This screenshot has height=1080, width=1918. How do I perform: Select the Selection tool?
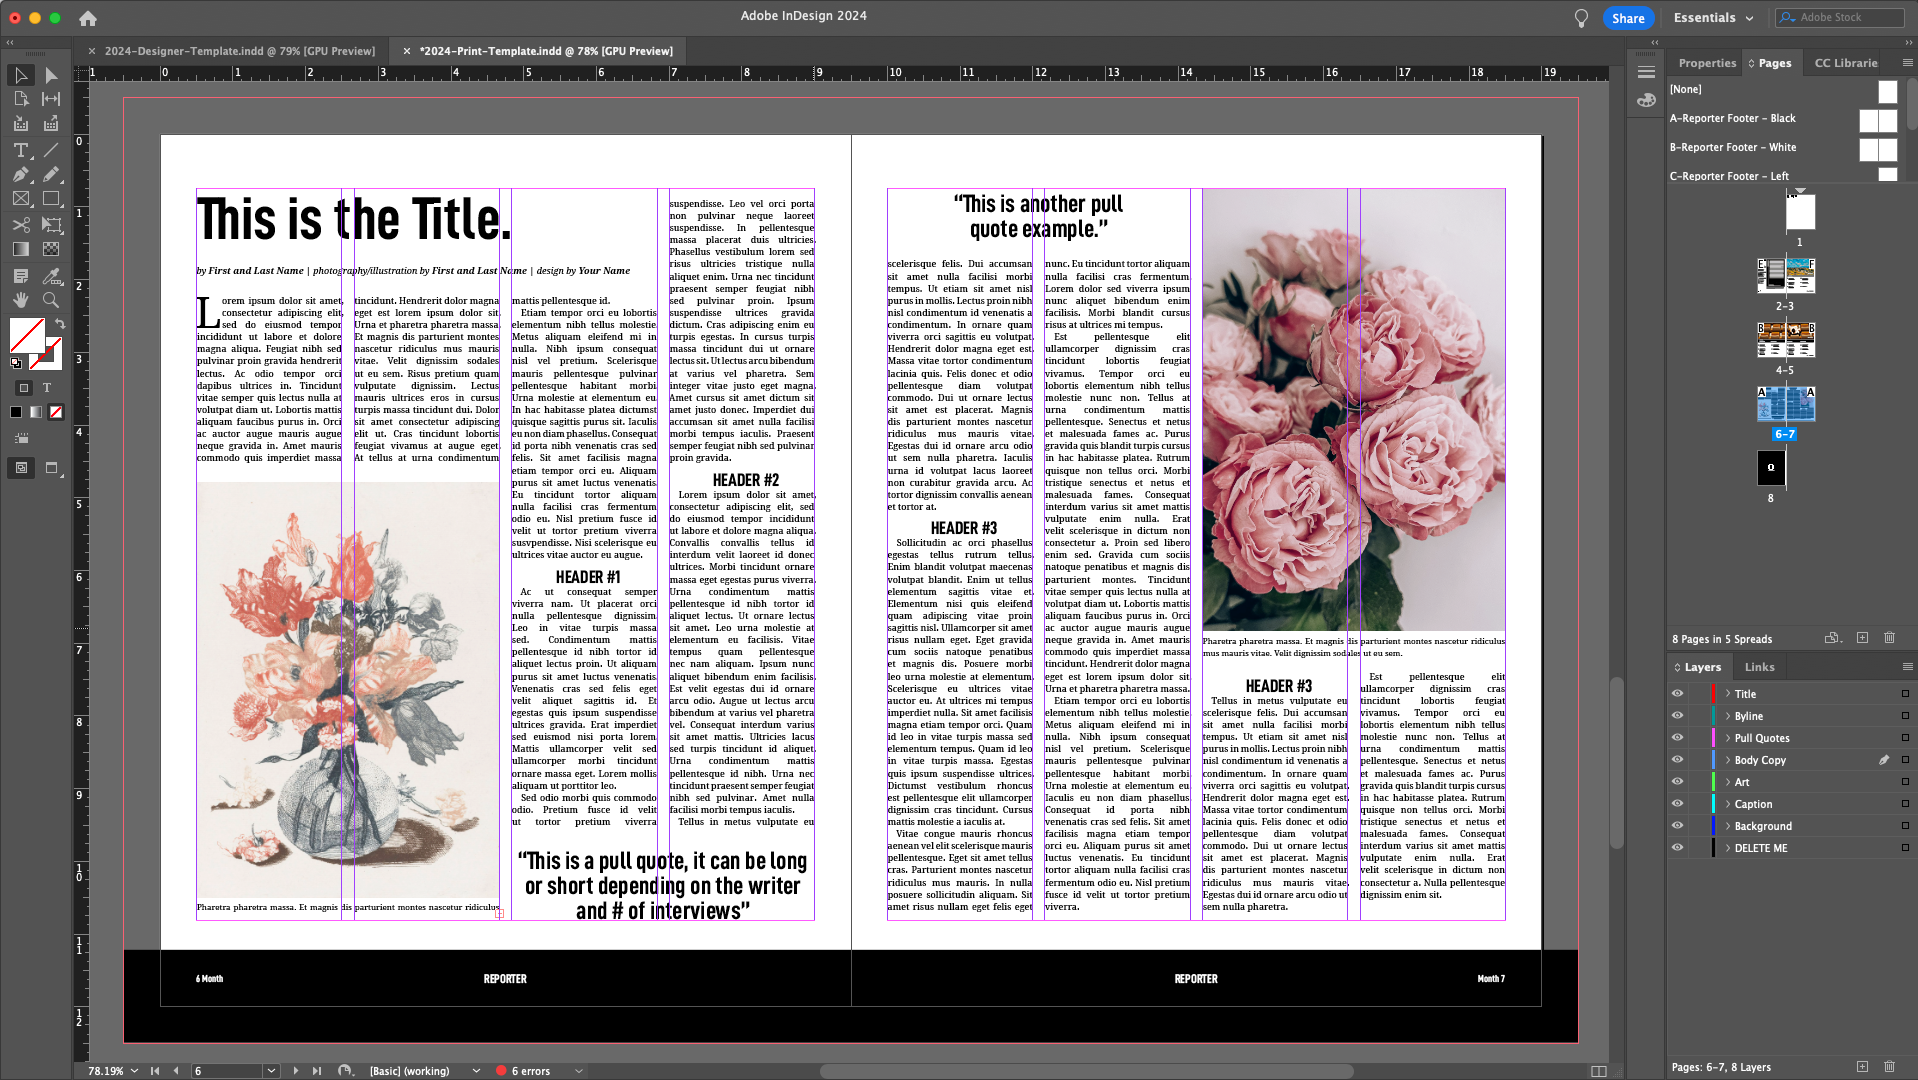coord(21,75)
